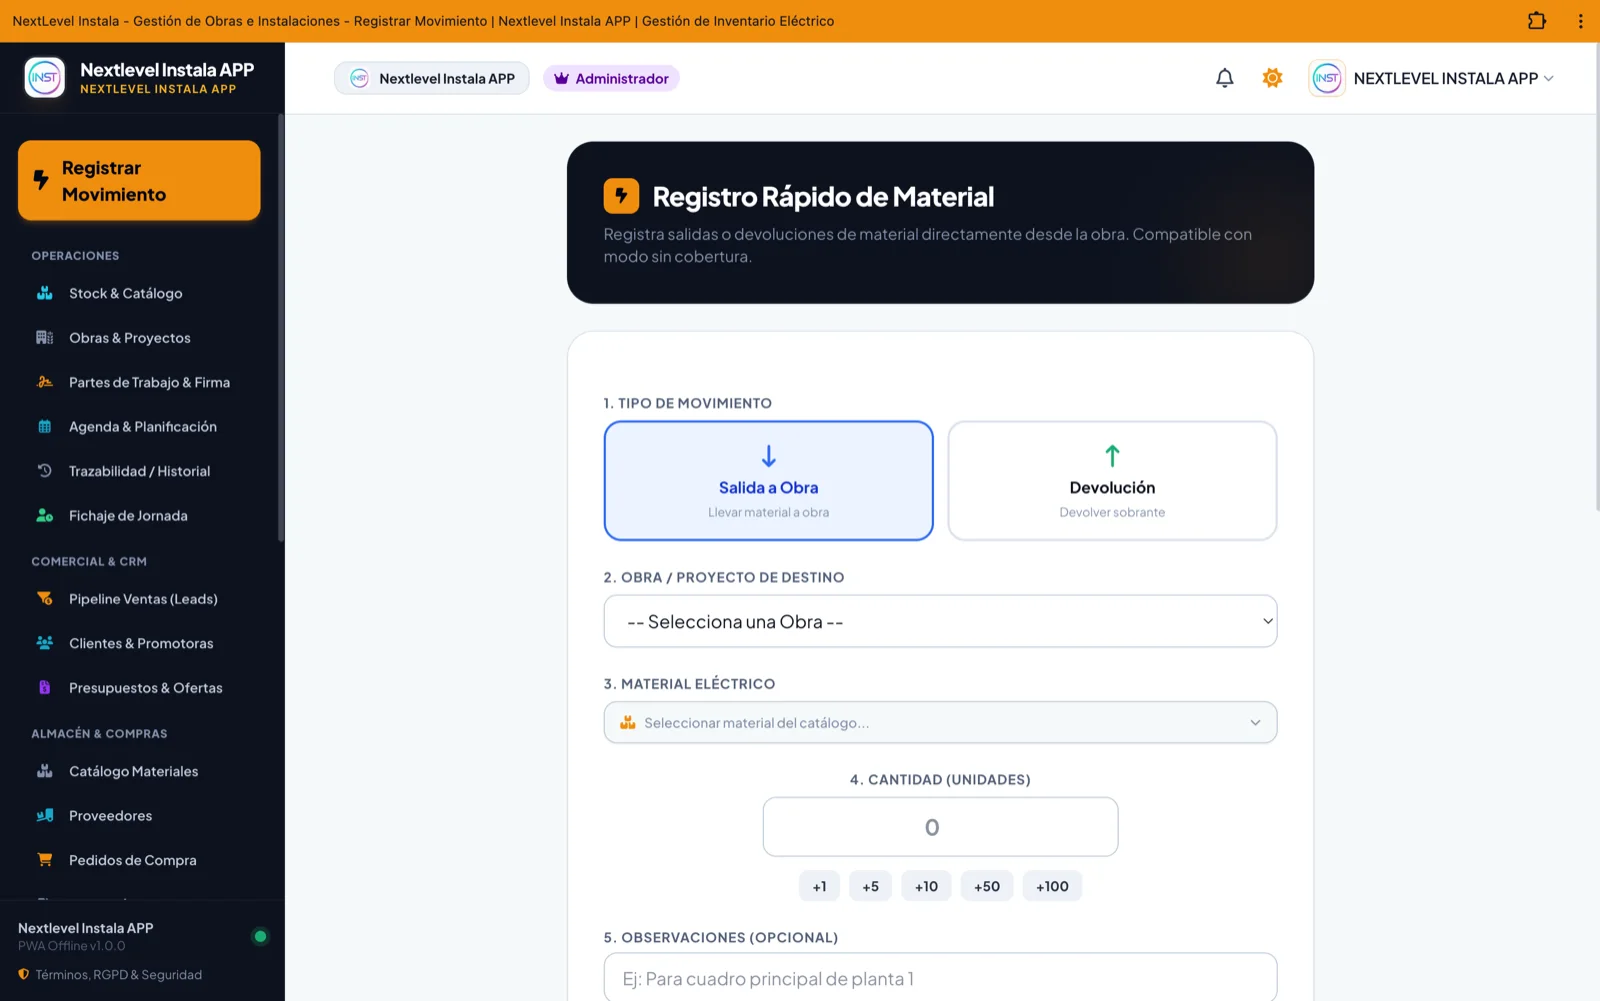
Task: Click the green online status indicator
Action: point(260,937)
